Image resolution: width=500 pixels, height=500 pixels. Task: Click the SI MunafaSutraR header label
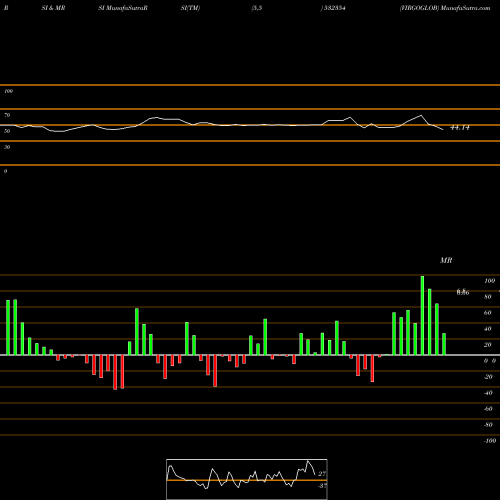(x=123, y=8)
